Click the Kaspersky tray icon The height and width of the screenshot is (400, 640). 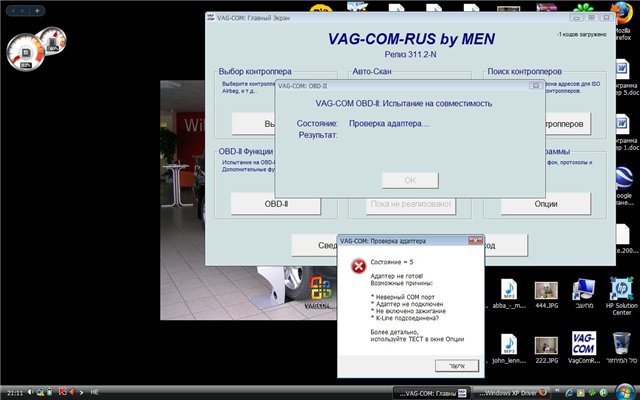[62, 392]
